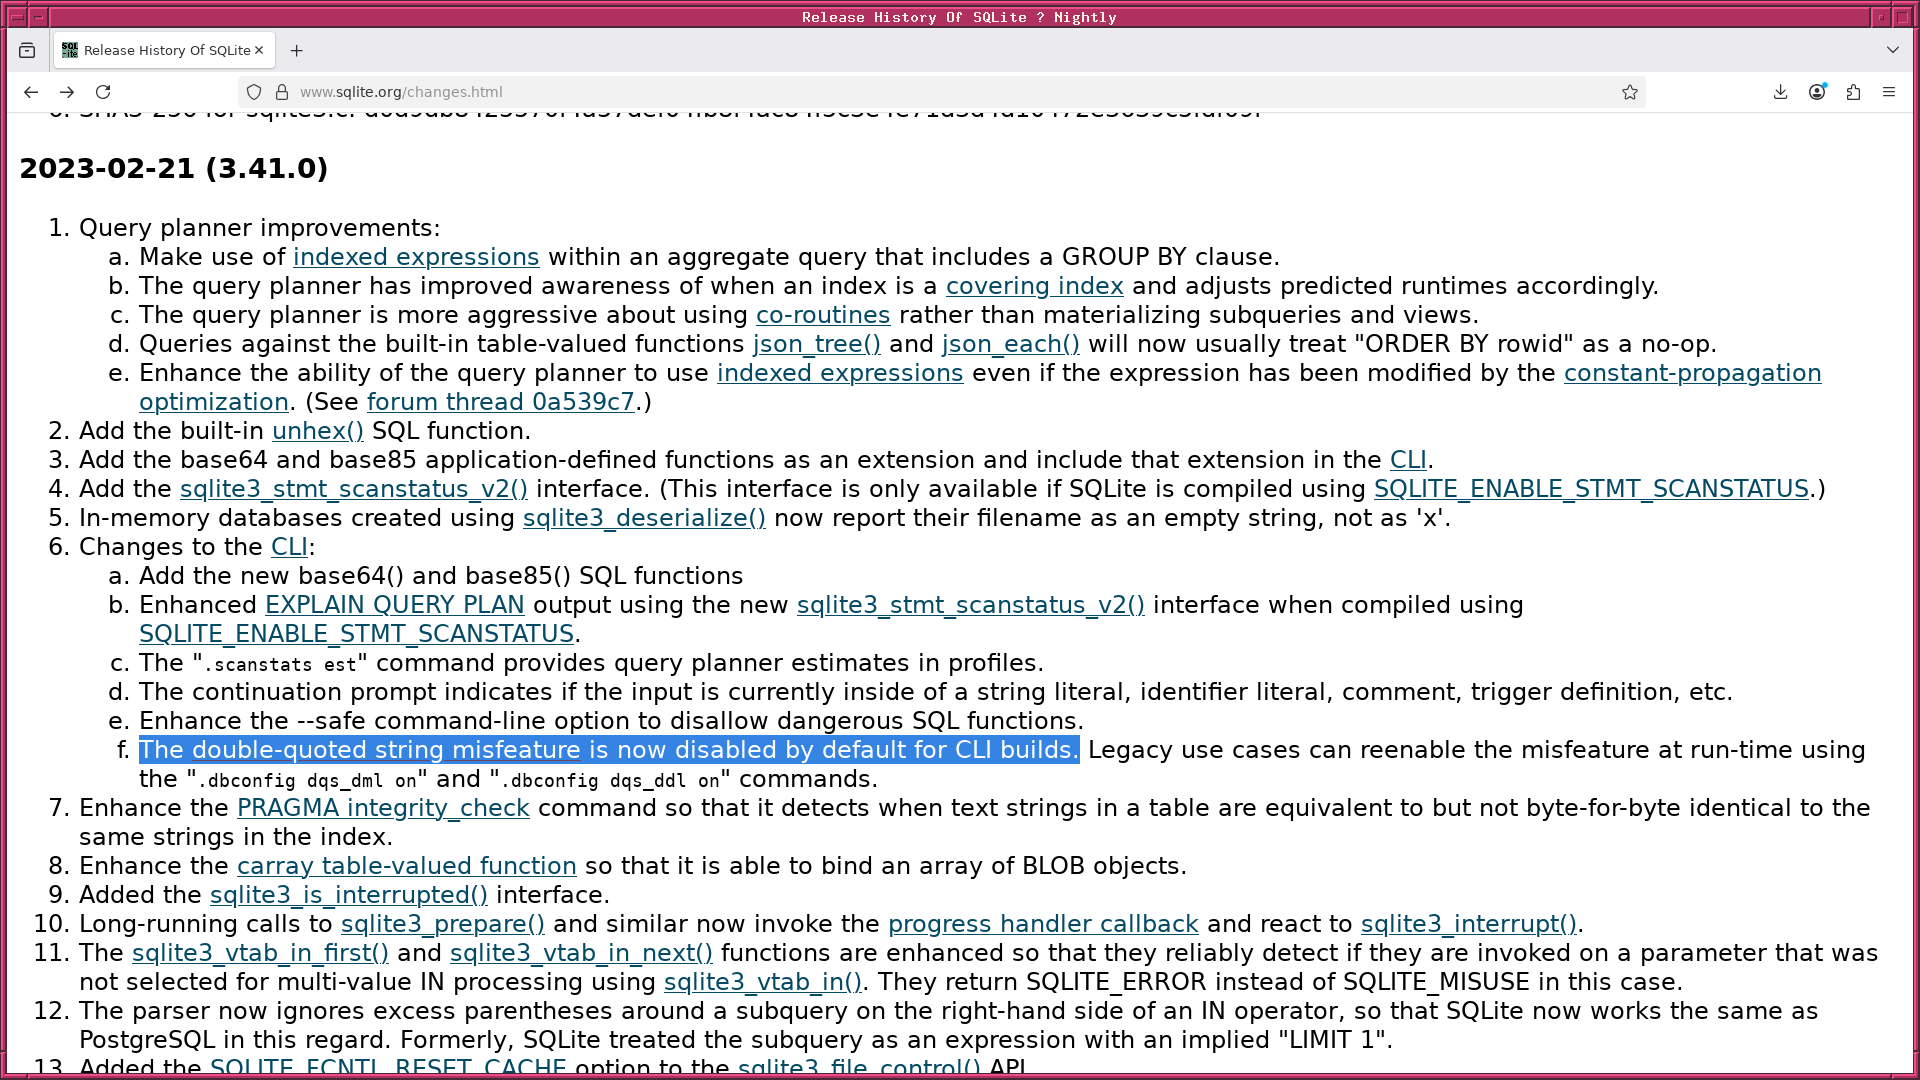Open the downloads panel
The image size is (1920, 1080).
(x=1780, y=91)
